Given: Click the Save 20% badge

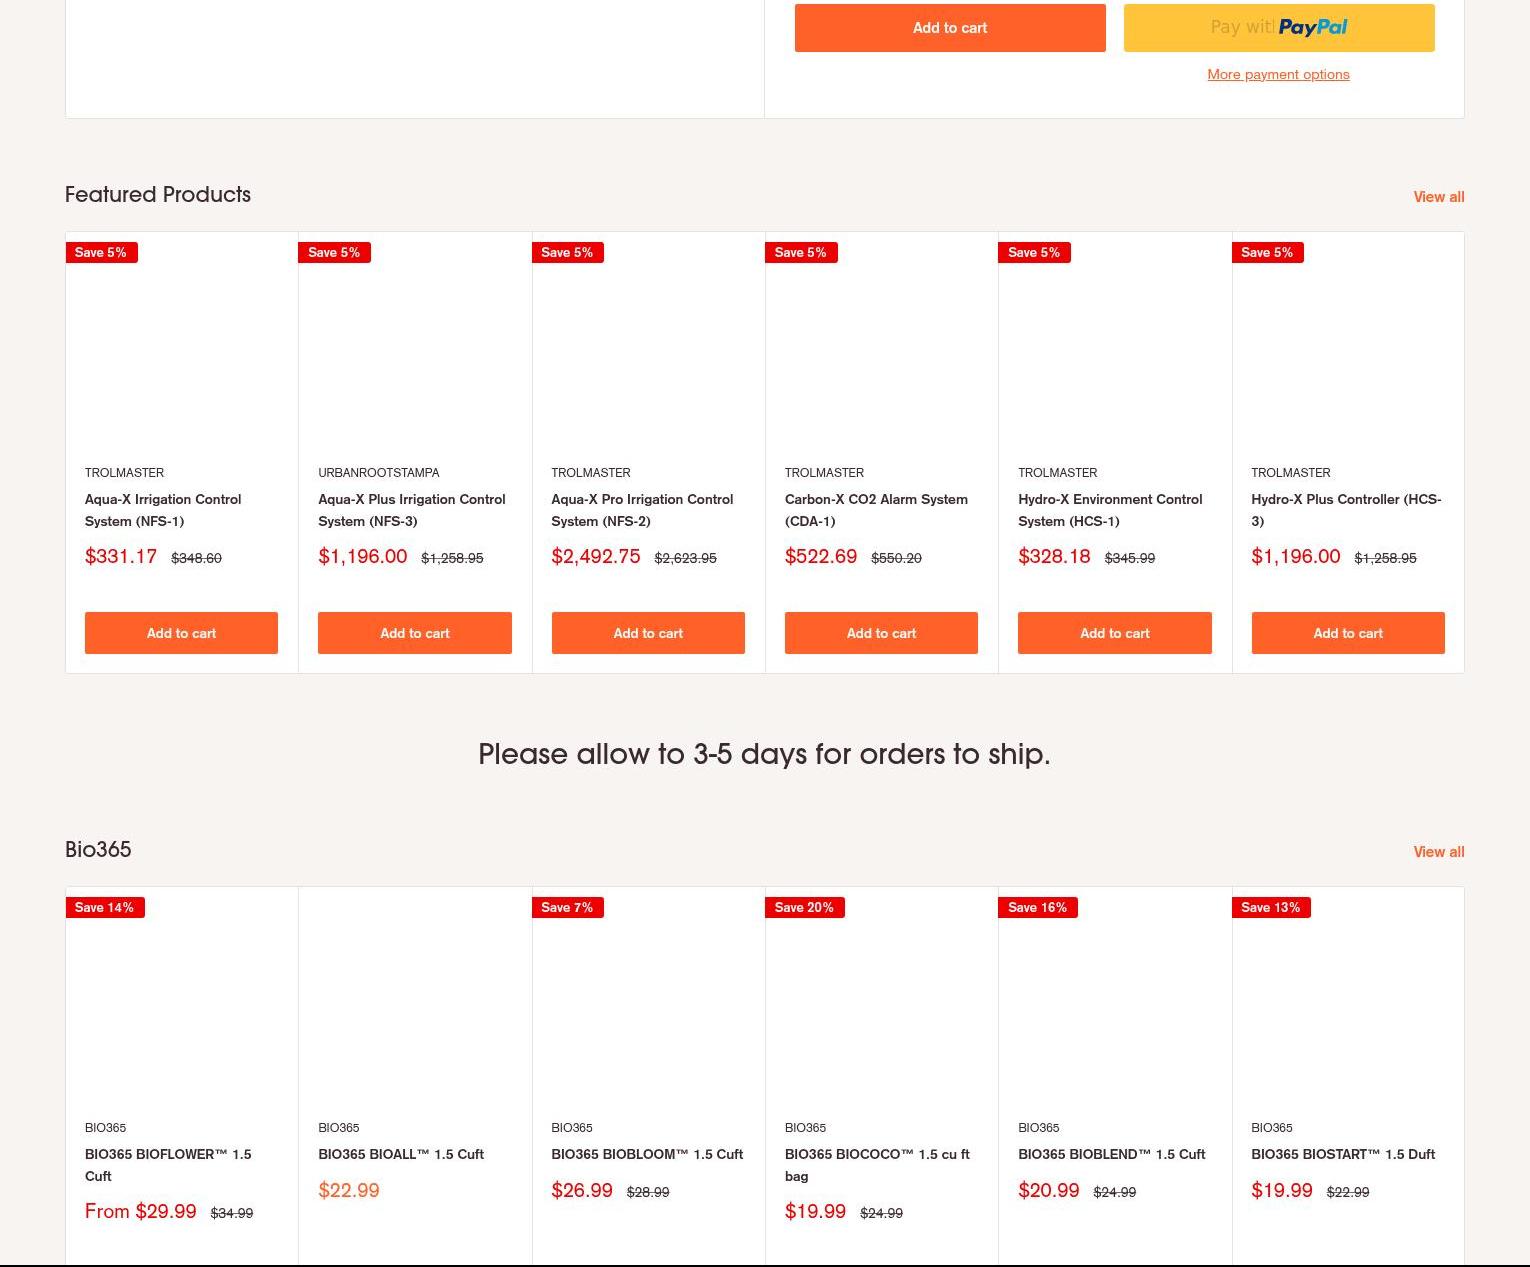Looking at the screenshot, I should [805, 908].
